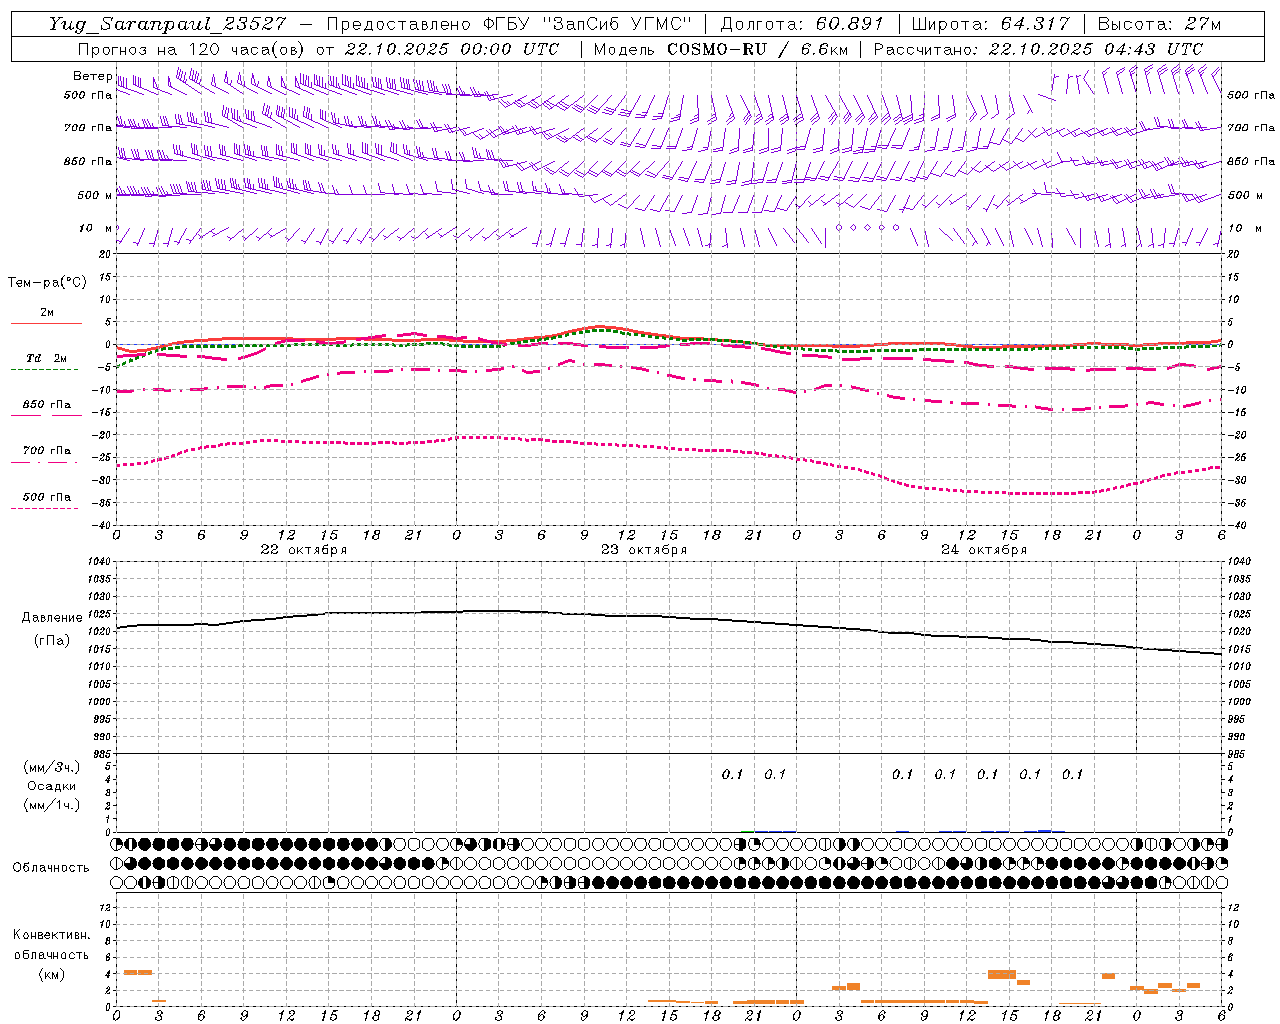Viewport: 1280px width, 1024px height.
Task: Click 'Рассчитано: 22.10.2025 04:43 UTC' timestamp
Action: (1038, 49)
